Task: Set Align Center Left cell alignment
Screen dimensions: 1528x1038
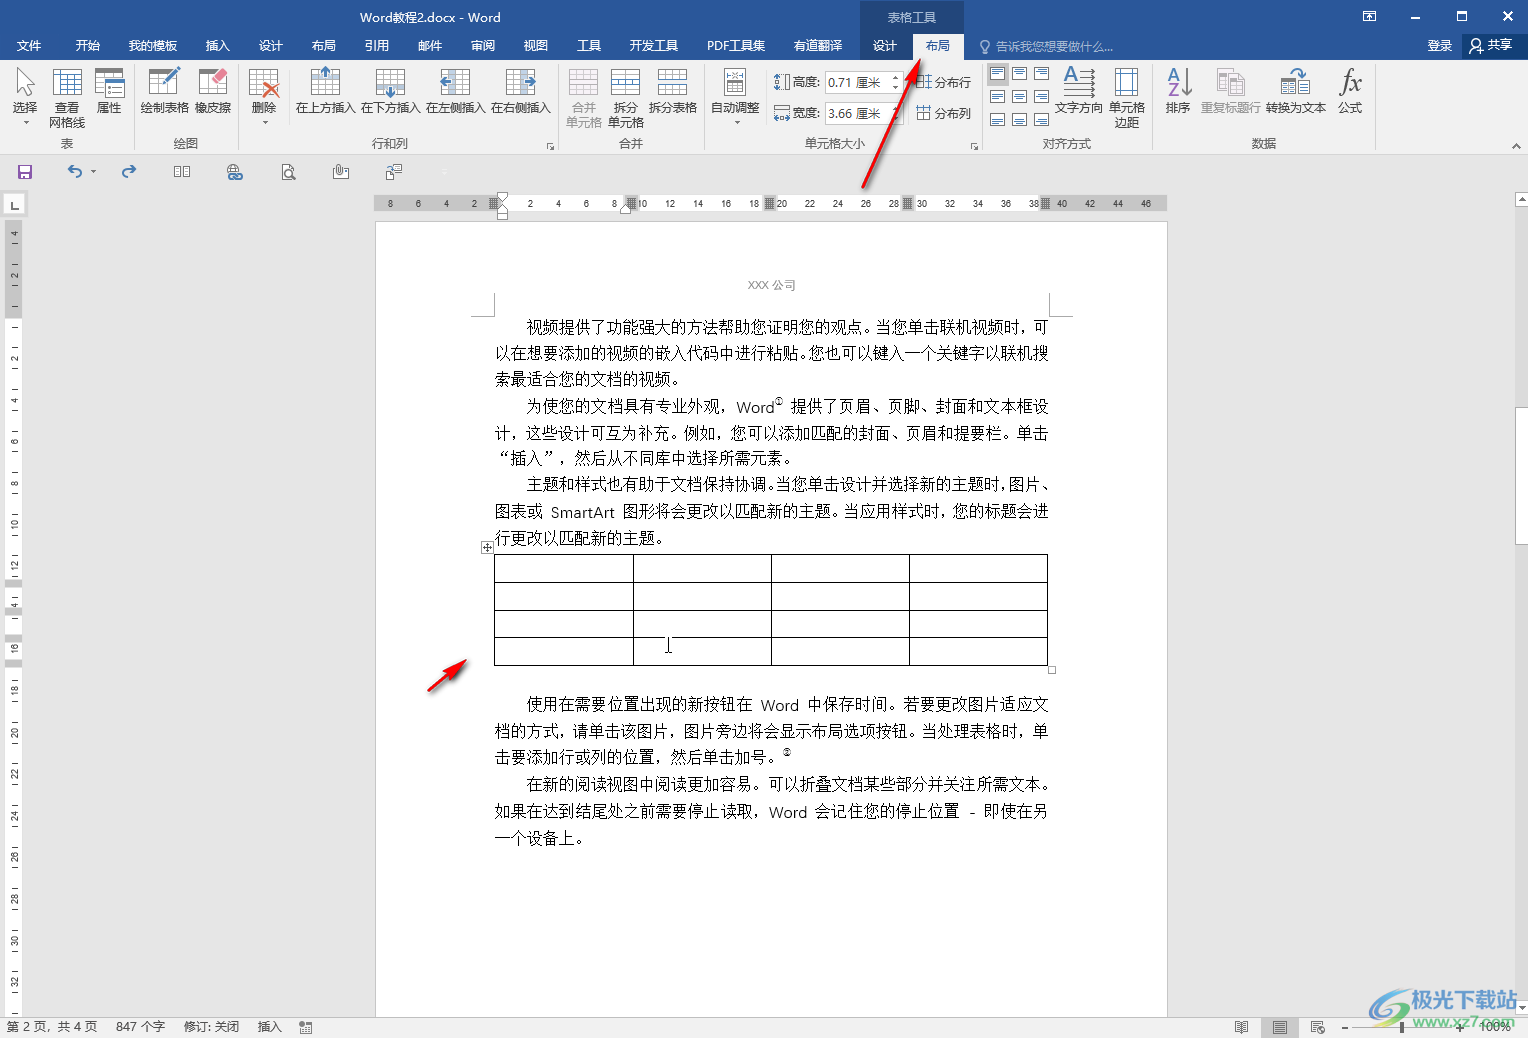Action: (997, 97)
